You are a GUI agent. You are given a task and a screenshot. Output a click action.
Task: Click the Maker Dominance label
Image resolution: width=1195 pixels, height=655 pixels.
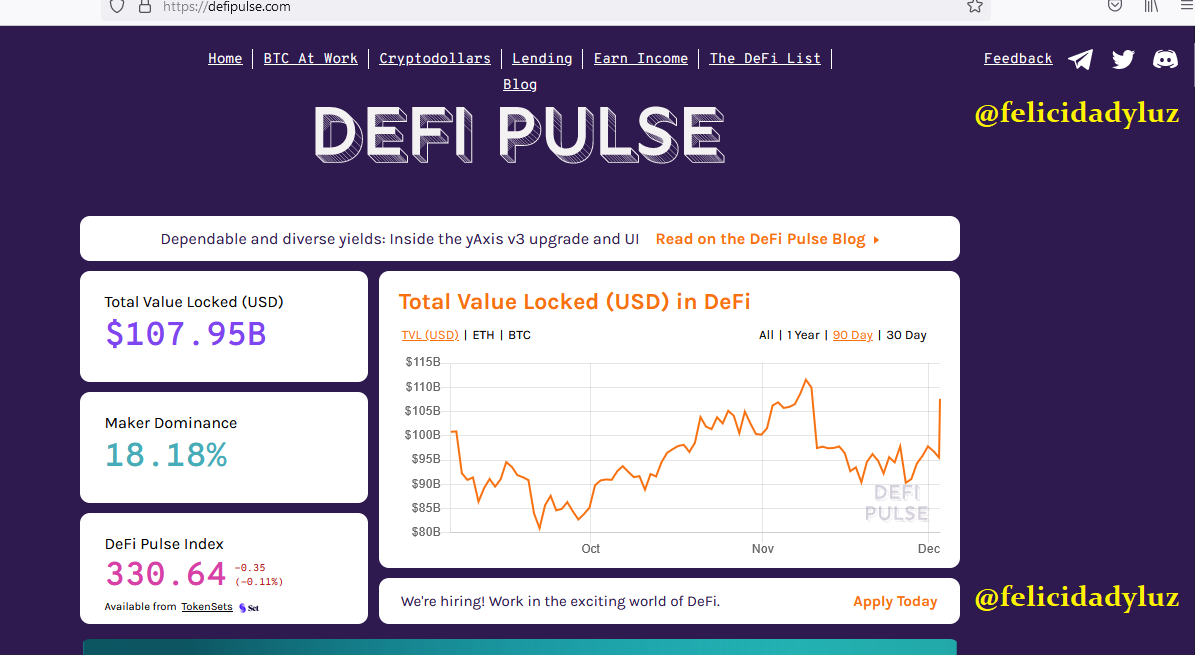(171, 423)
